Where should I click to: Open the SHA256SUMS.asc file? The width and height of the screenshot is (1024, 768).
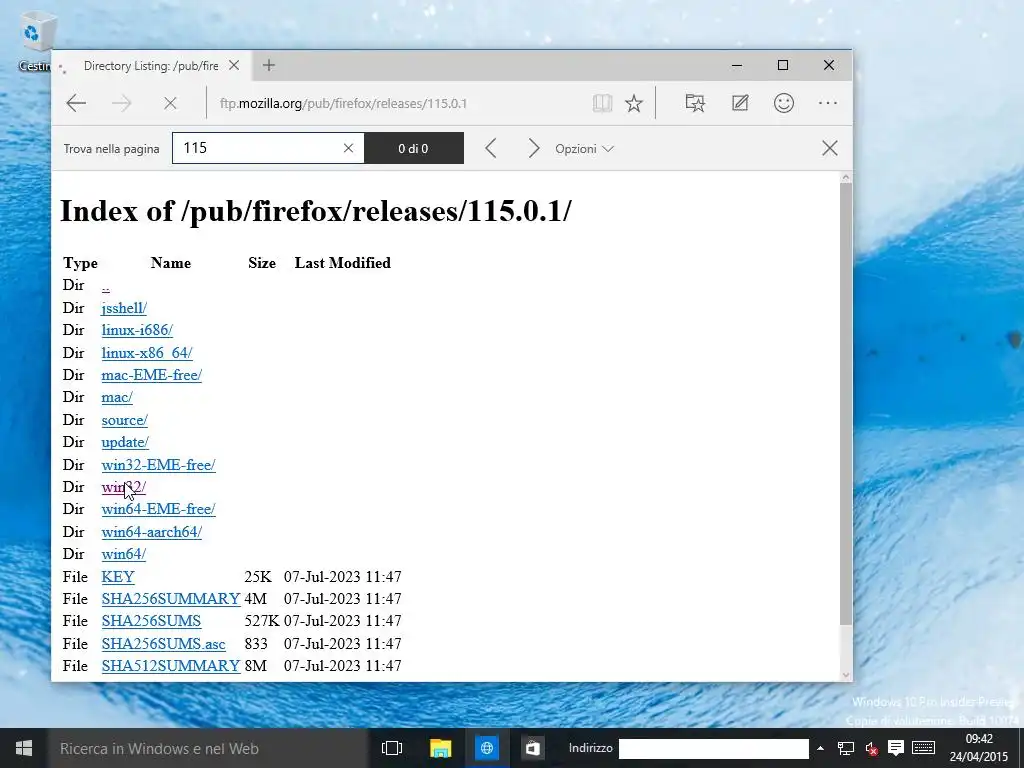(163, 644)
